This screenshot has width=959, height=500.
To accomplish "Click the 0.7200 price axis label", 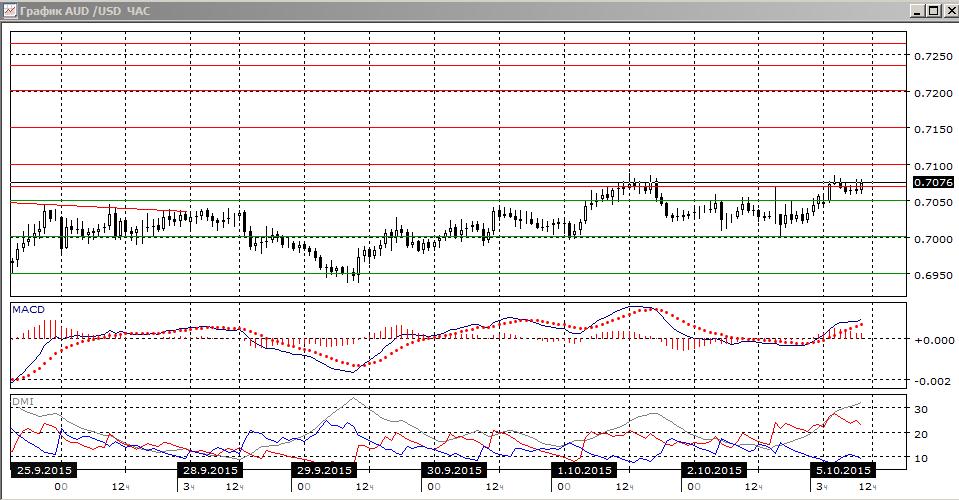I will coord(933,93).
